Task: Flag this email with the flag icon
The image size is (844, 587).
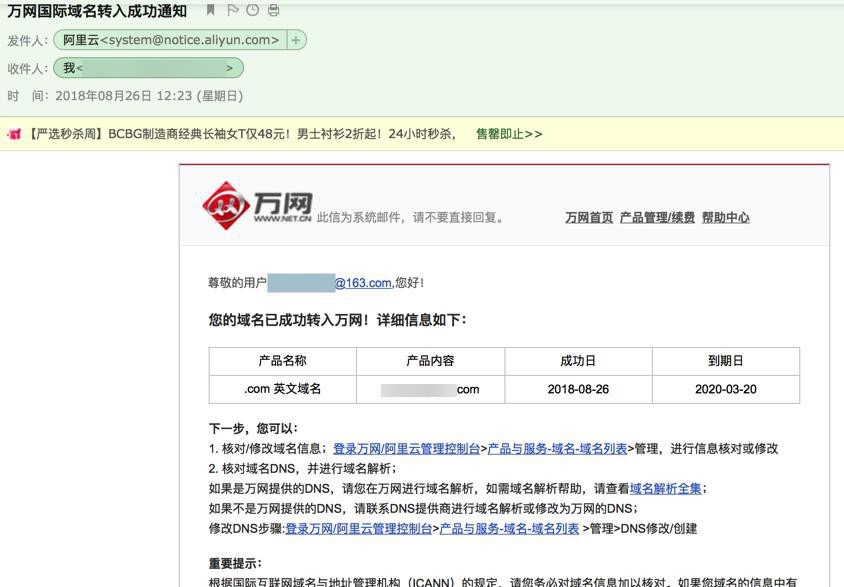Action: coord(233,10)
